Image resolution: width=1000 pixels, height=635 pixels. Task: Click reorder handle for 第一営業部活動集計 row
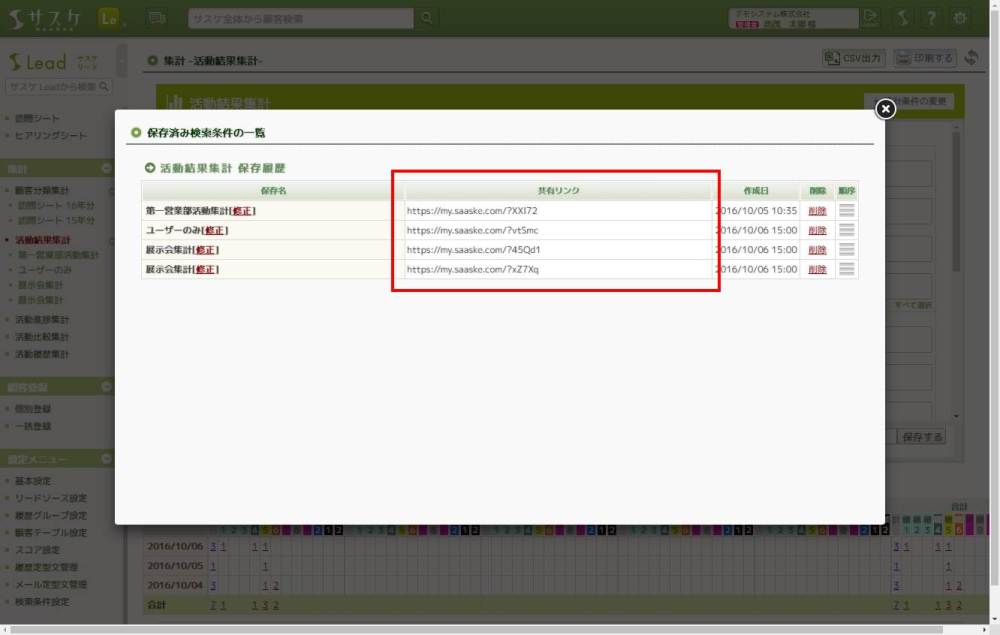847,211
